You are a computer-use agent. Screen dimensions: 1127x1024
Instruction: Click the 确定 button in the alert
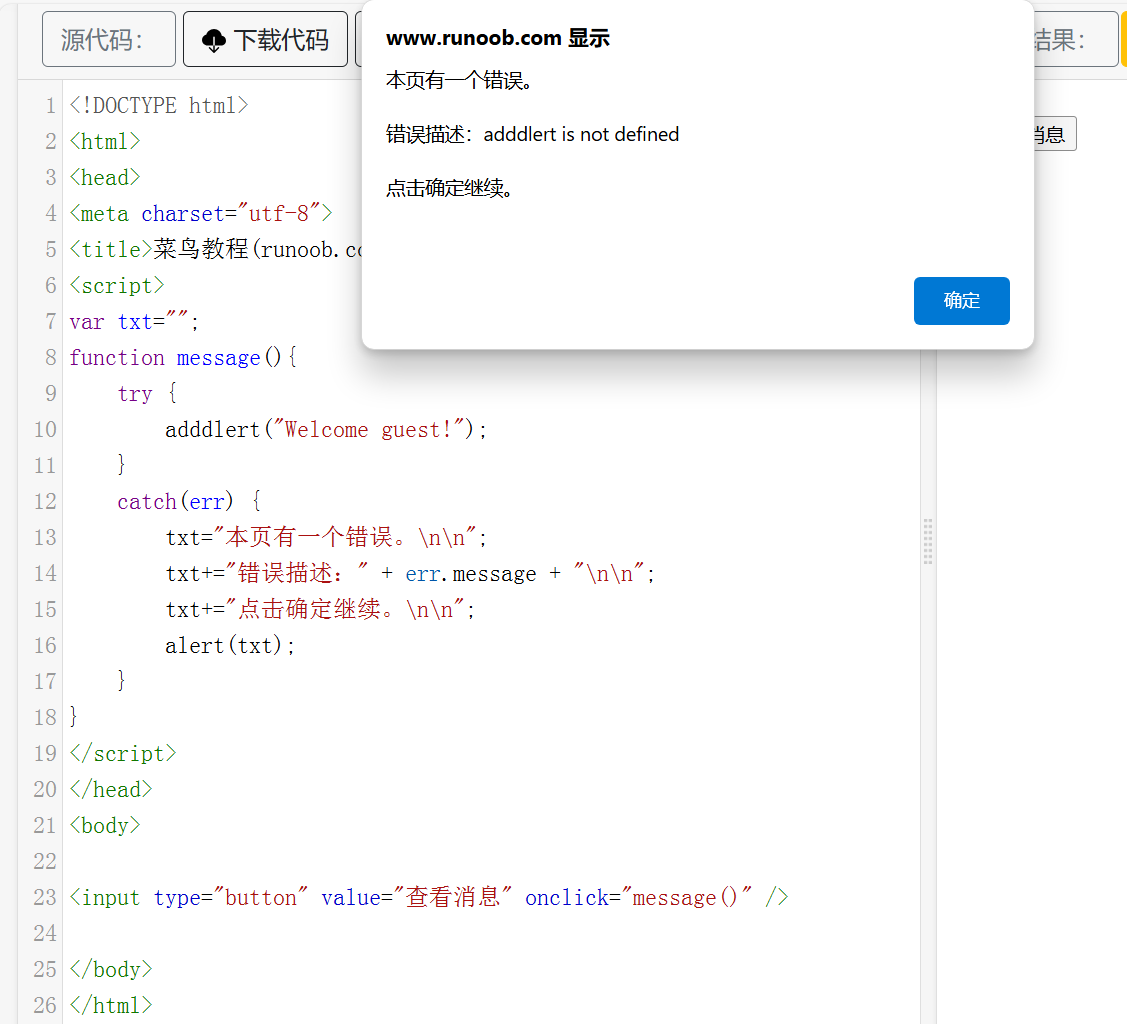click(x=961, y=300)
